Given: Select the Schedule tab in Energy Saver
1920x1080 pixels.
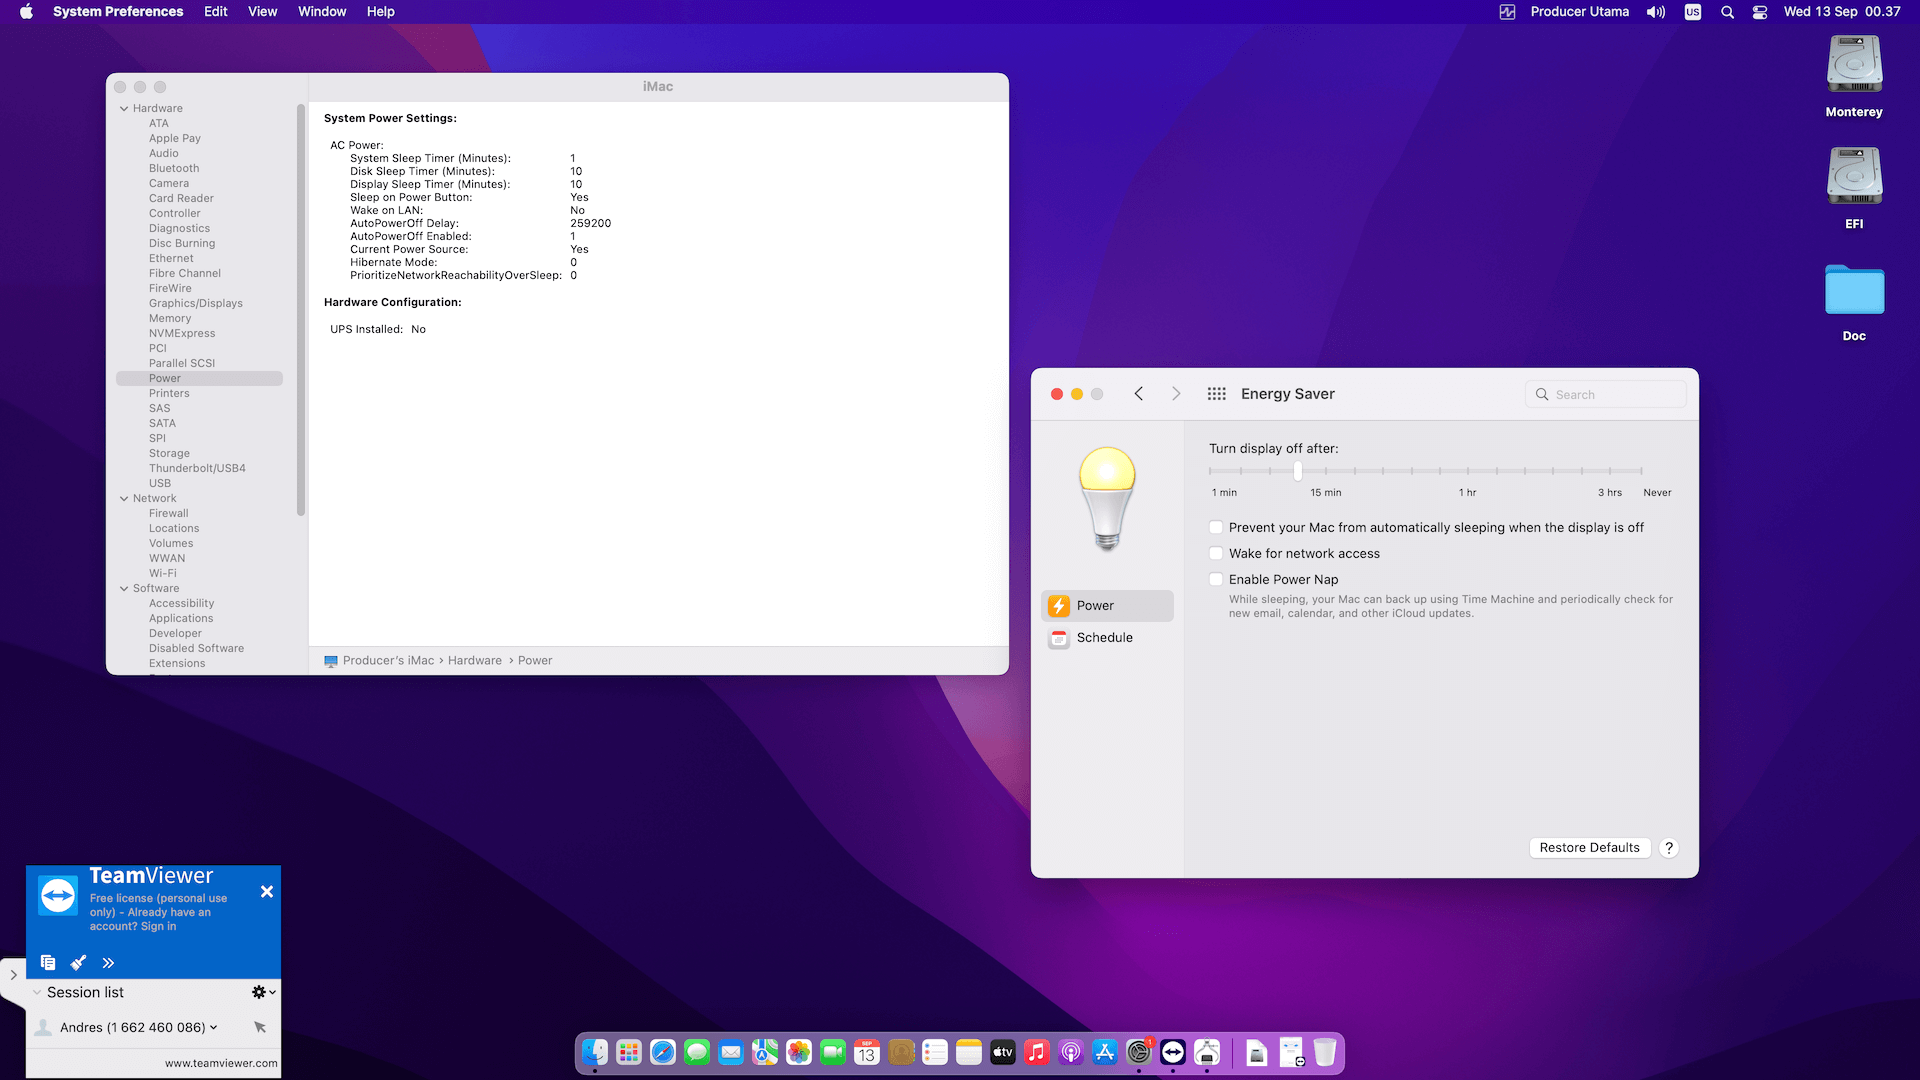Looking at the screenshot, I should pyautogui.click(x=1107, y=638).
